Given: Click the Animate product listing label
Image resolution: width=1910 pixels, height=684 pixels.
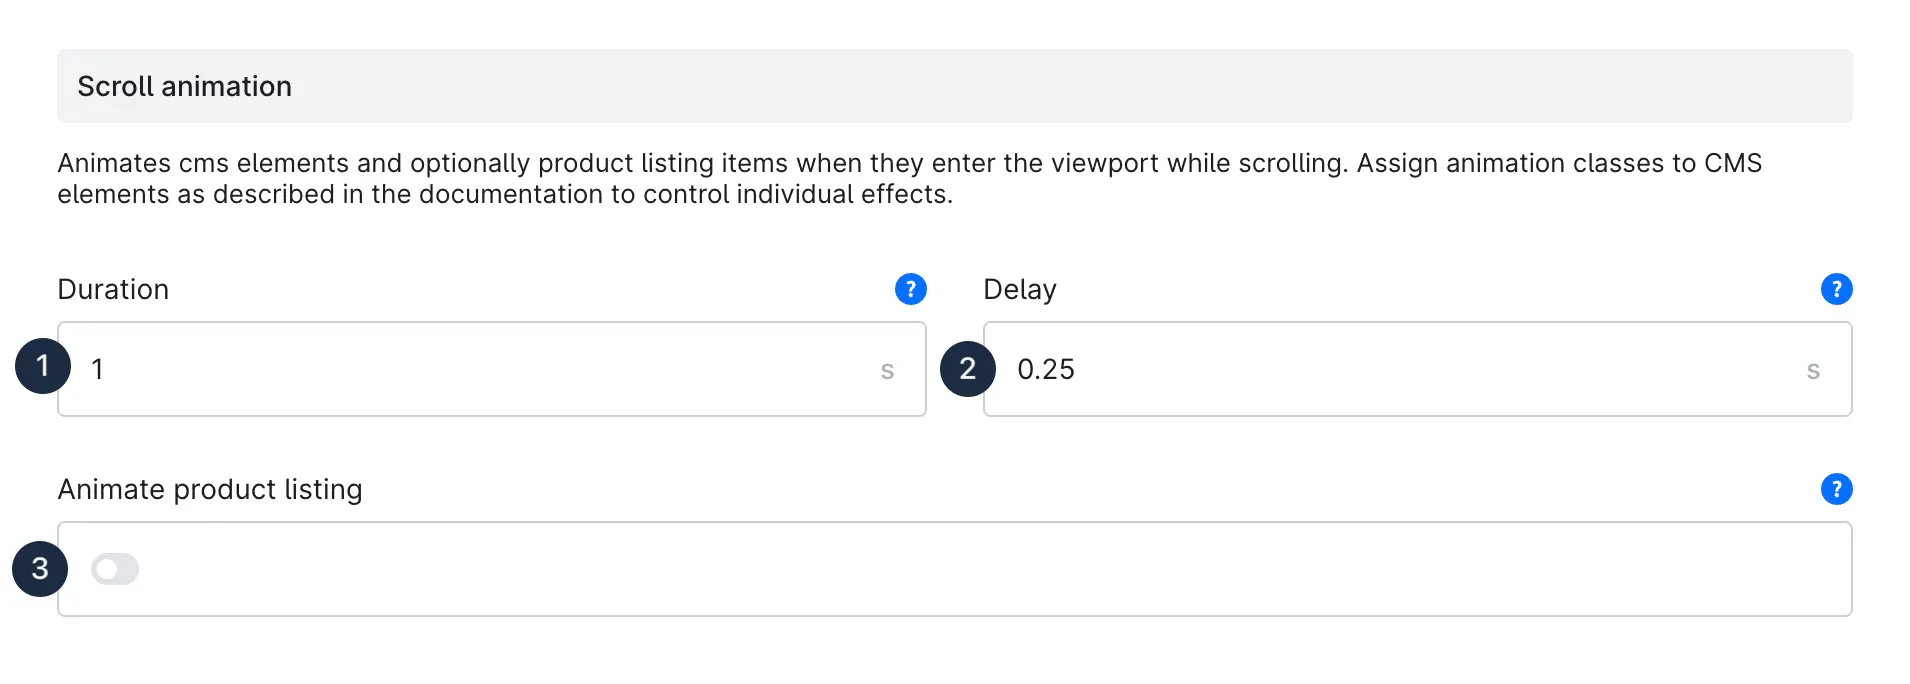Looking at the screenshot, I should [x=210, y=489].
